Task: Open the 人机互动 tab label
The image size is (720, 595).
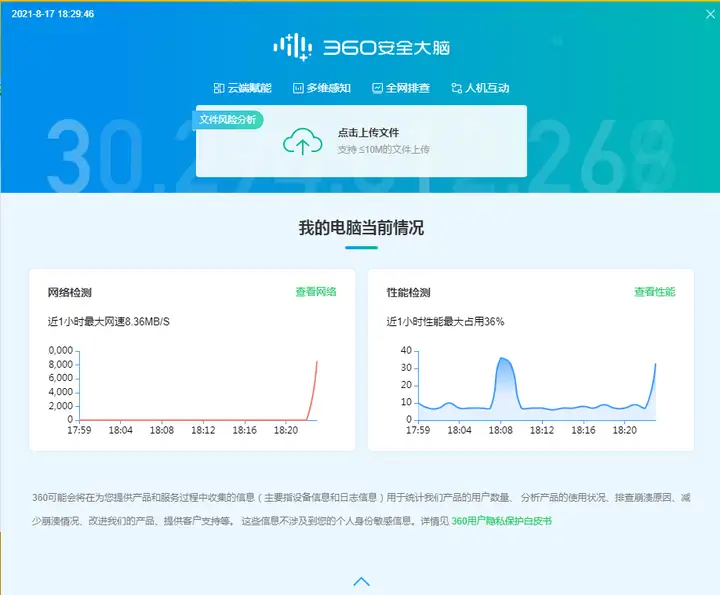Action: (x=487, y=88)
